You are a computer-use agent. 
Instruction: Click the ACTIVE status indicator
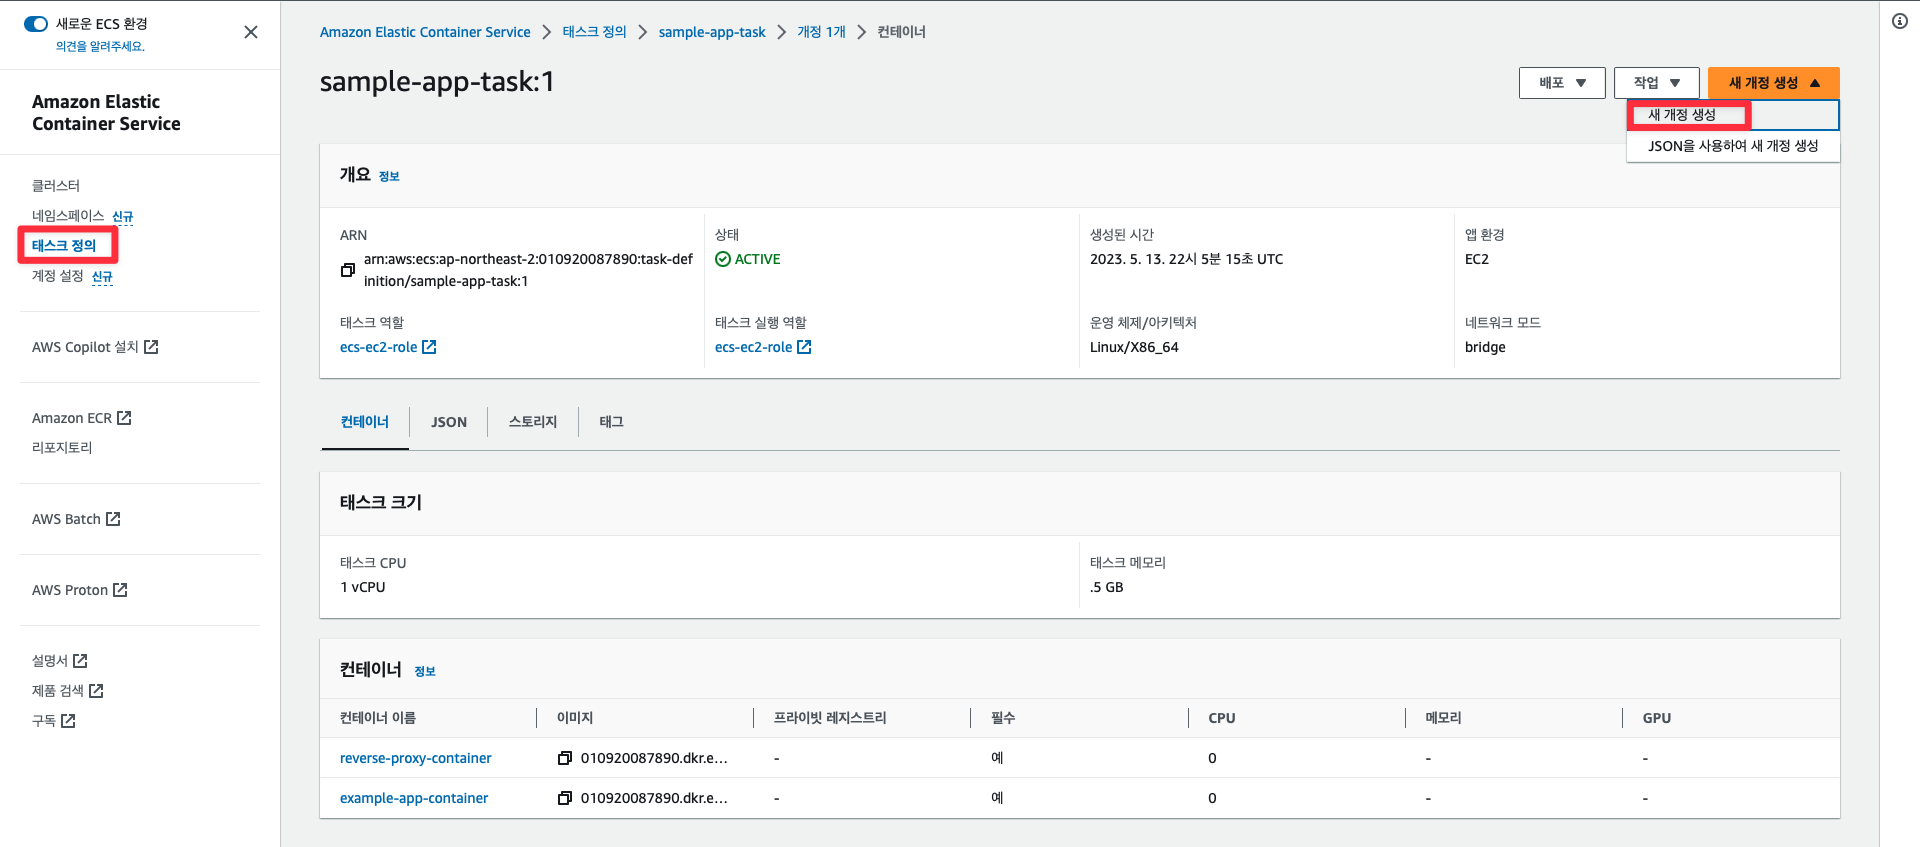click(x=748, y=259)
